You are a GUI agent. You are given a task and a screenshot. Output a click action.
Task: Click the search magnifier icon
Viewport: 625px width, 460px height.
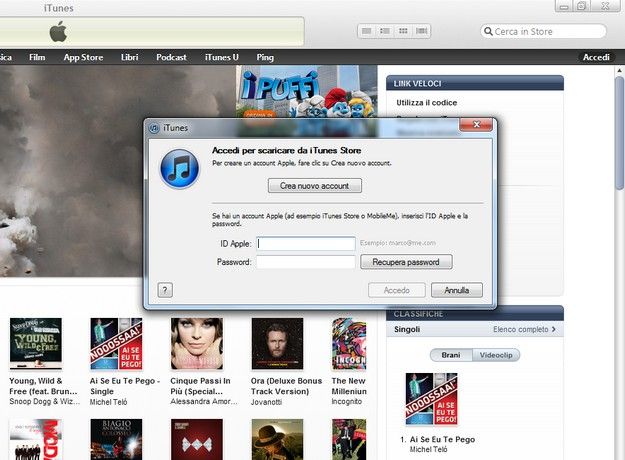(x=488, y=31)
